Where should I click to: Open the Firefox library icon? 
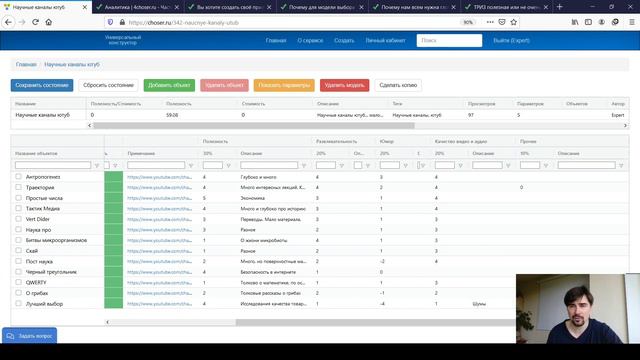click(575, 22)
